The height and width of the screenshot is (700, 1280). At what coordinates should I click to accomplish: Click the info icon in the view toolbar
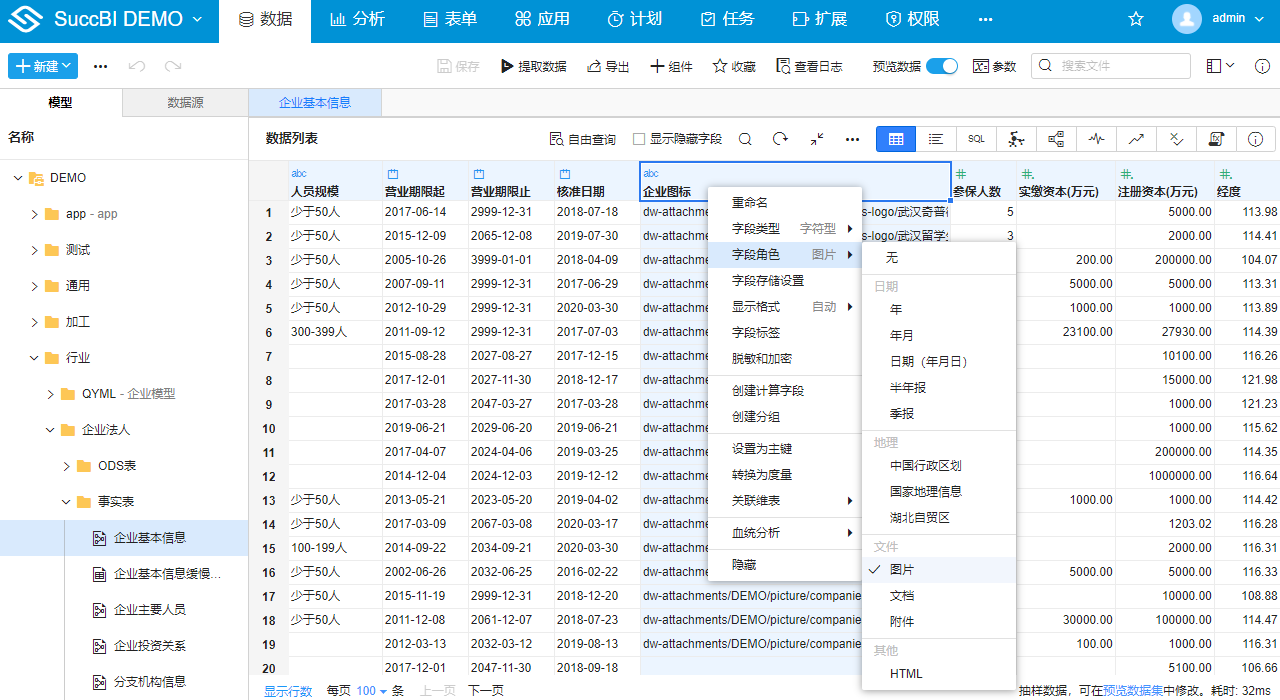[x=1256, y=139]
